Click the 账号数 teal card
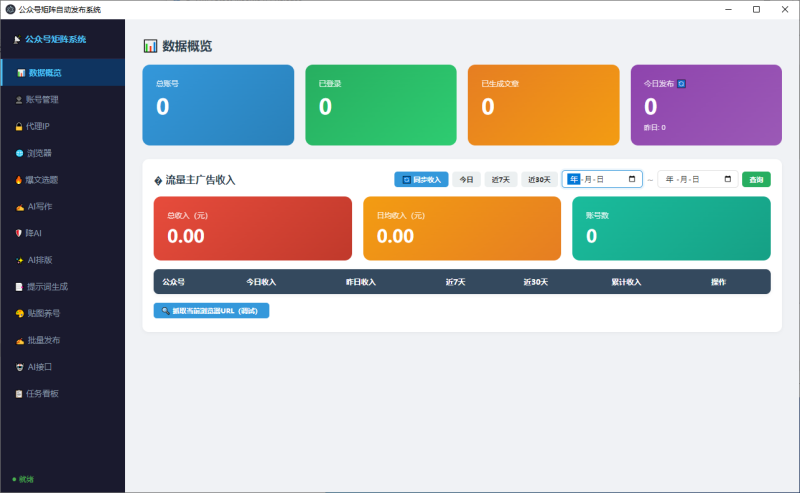This screenshot has height=493, width=800. 671,229
